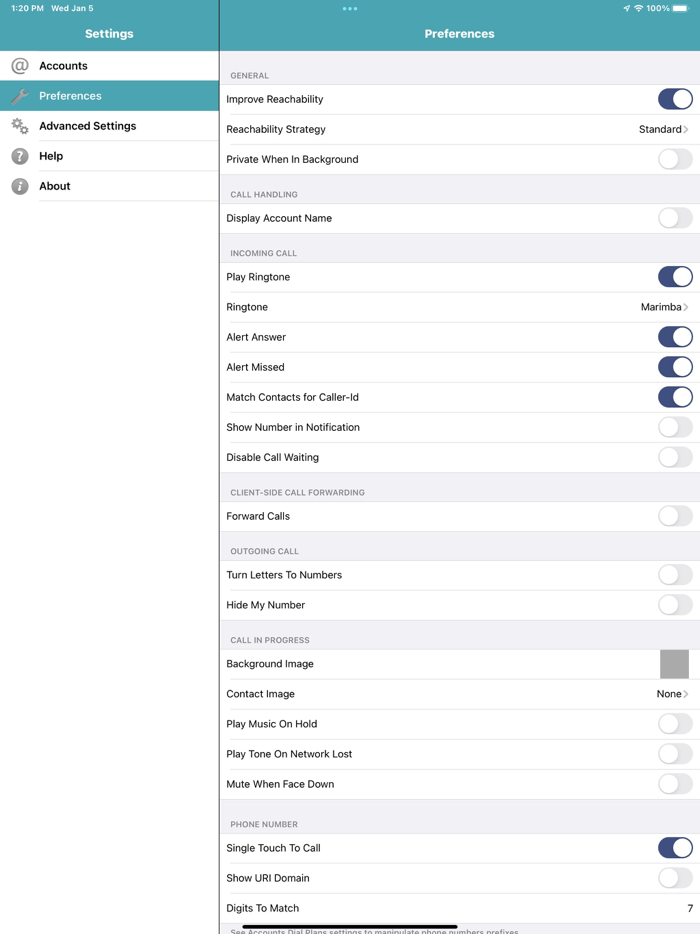Open the Contact Image selector
Viewport: 700px width, 934px height.
[x=672, y=694]
